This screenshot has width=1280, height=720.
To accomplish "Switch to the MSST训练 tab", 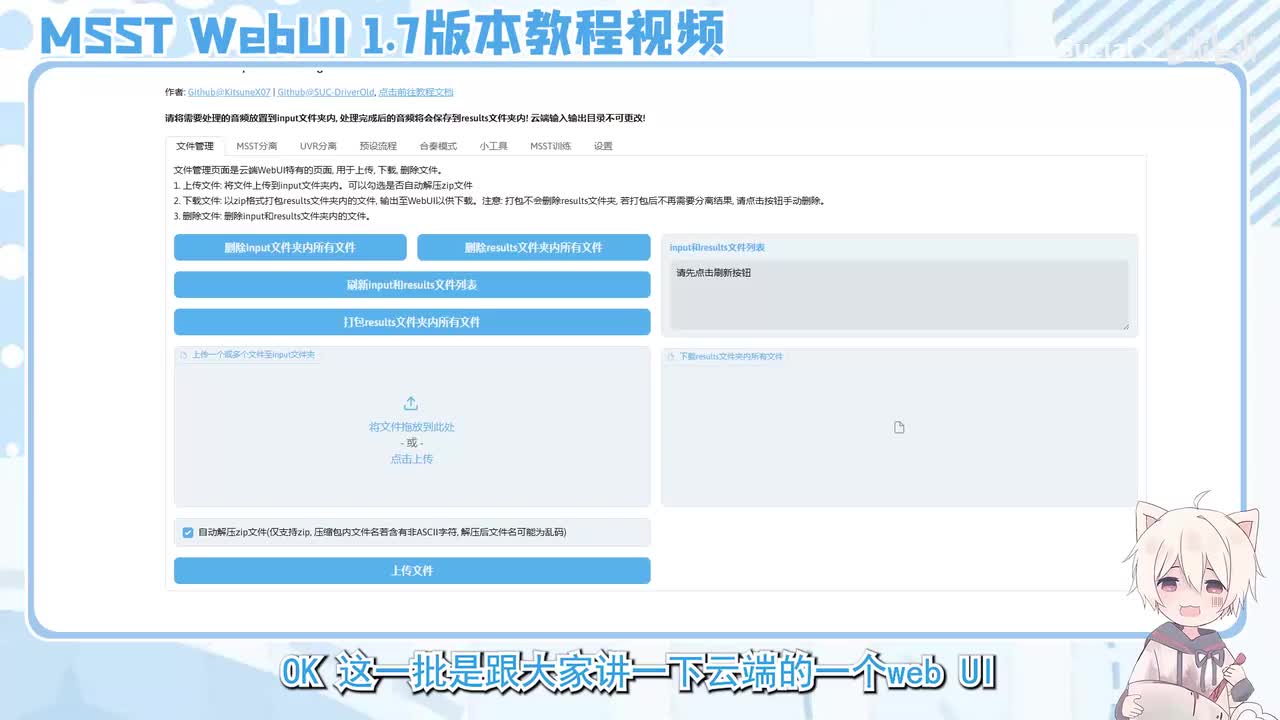I will click(x=551, y=146).
